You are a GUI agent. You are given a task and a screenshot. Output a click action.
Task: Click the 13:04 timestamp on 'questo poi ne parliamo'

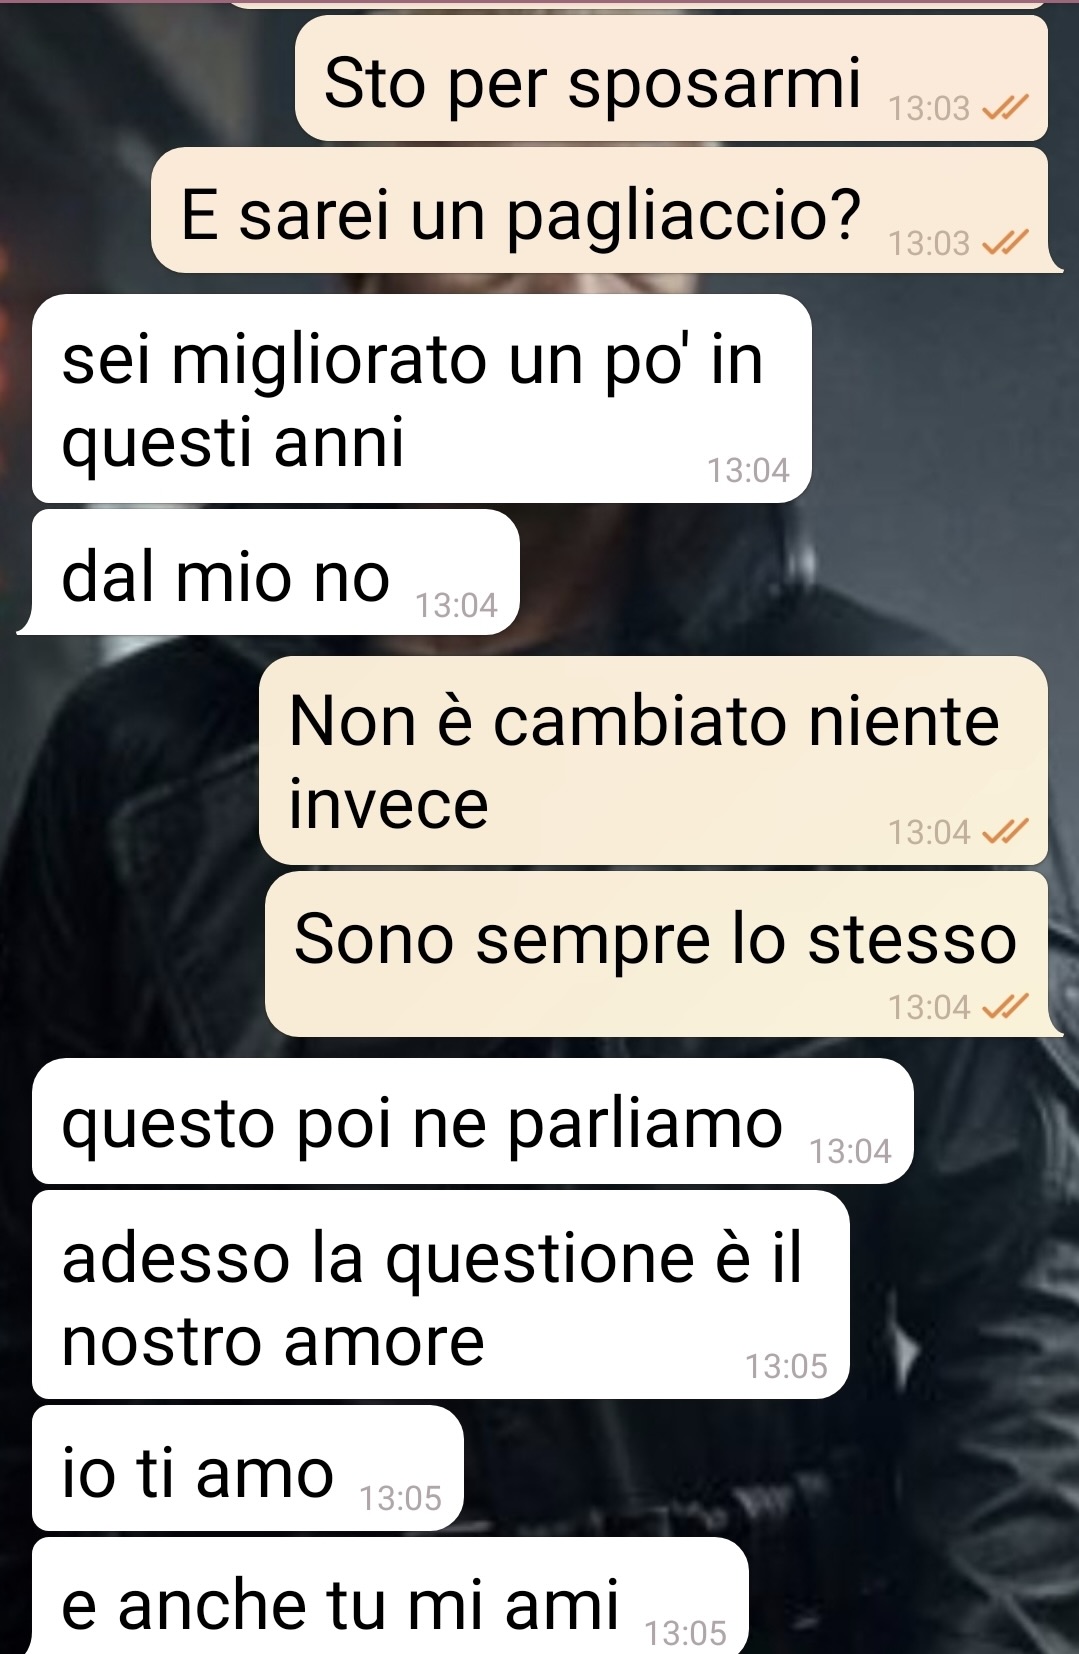(850, 1151)
